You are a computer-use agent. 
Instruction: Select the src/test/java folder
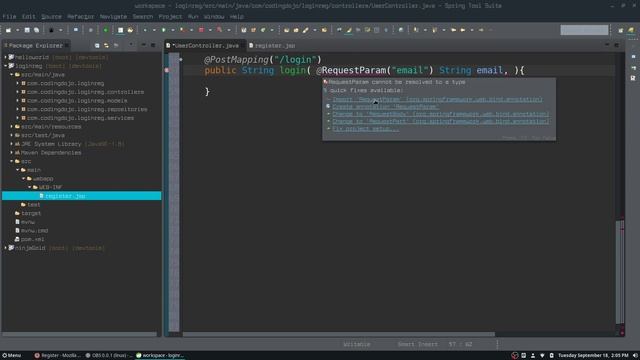pyautogui.click(x=42, y=135)
